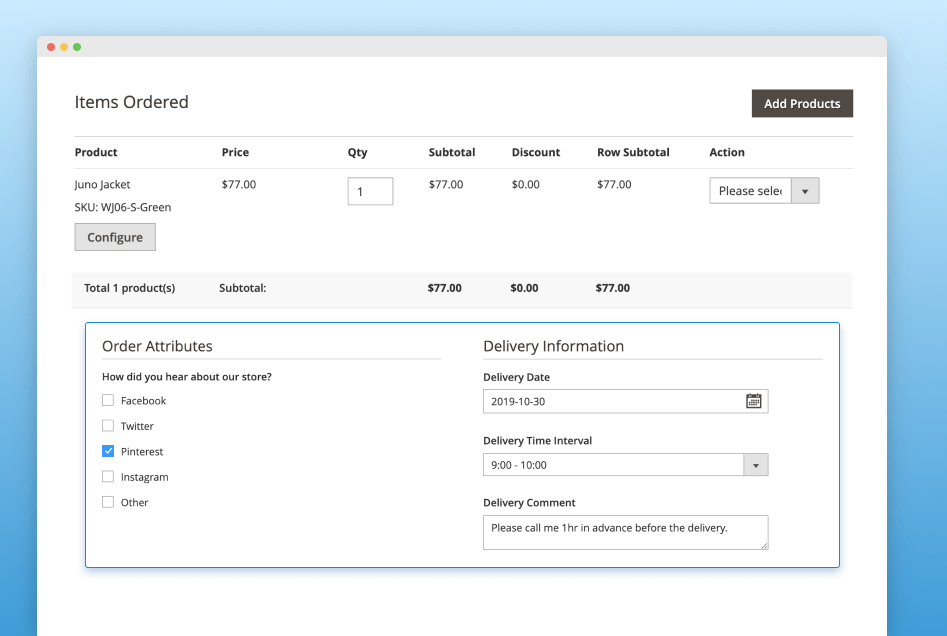
Task: Open the Action 'Please select' dropdown
Action: [x=751, y=191]
